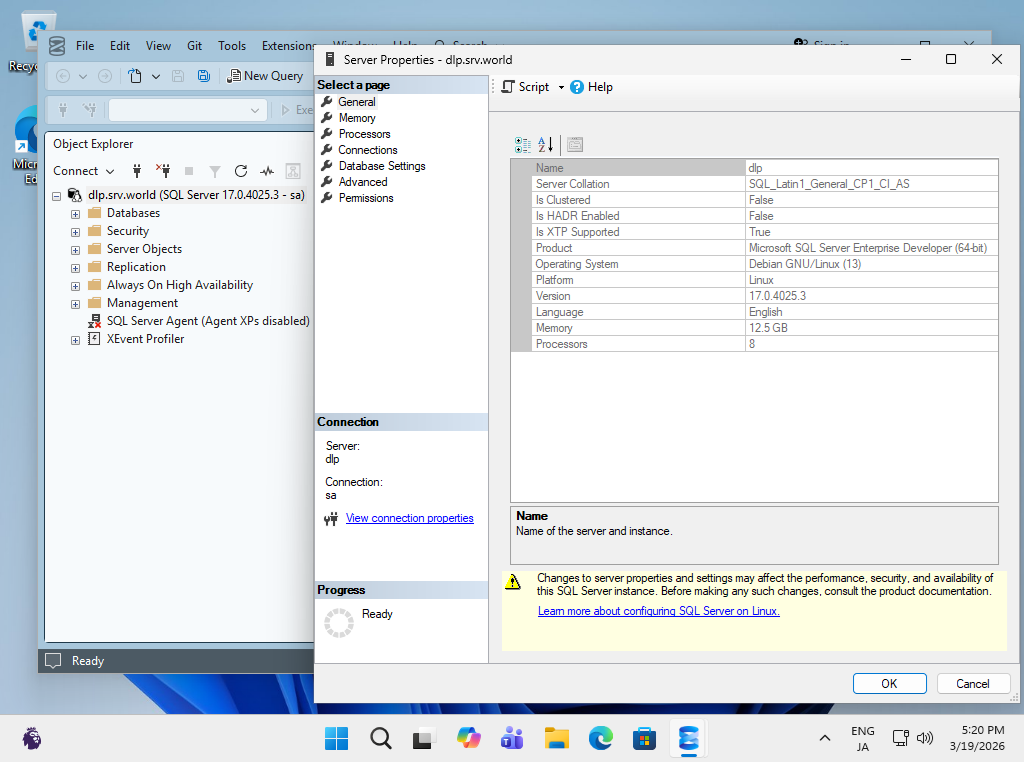Switch property grid to Categorized view

(522, 144)
